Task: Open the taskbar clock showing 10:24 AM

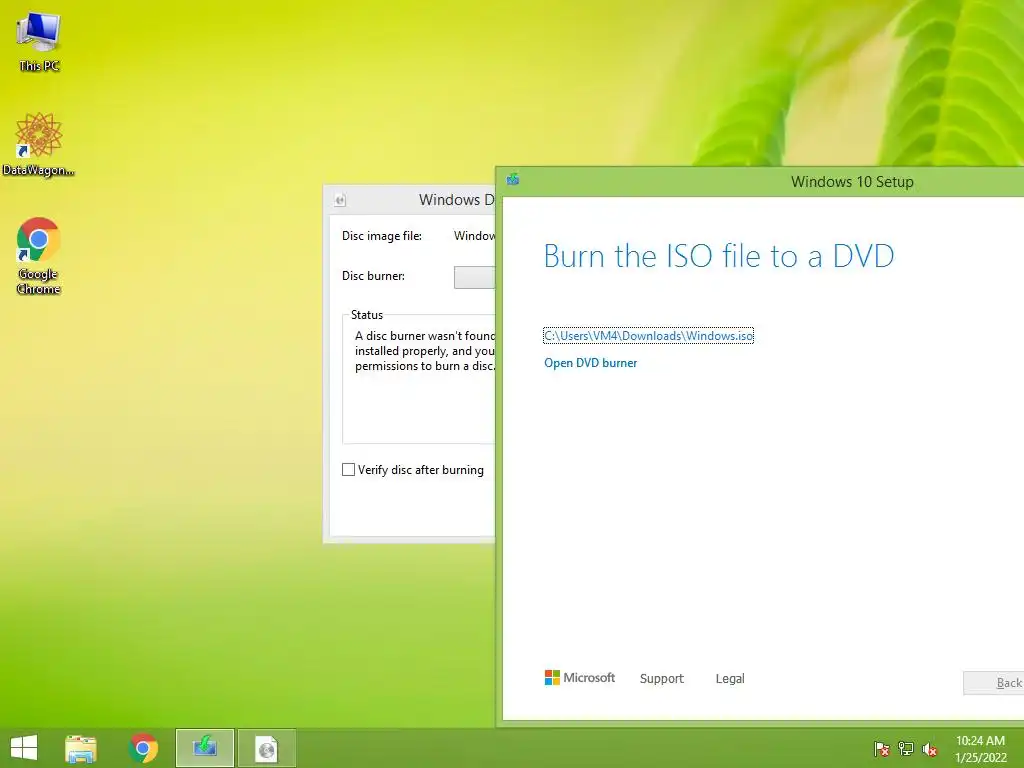Action: coord(980,749)
